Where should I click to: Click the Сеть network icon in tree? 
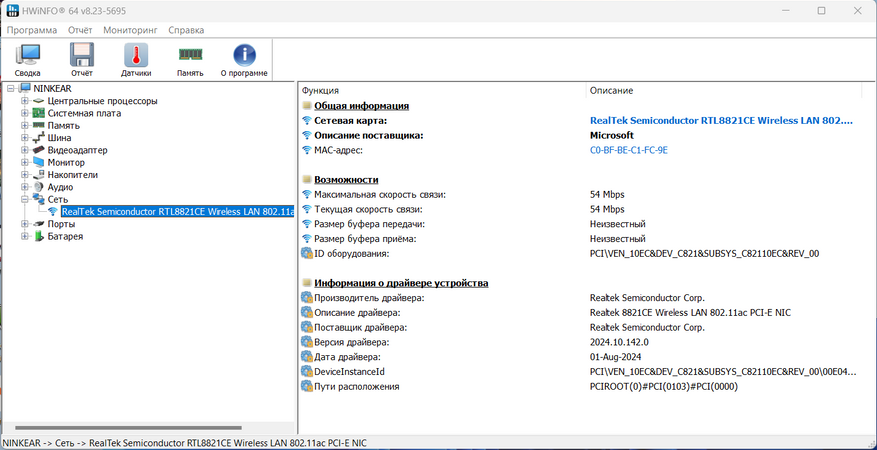tap(38, 200)
